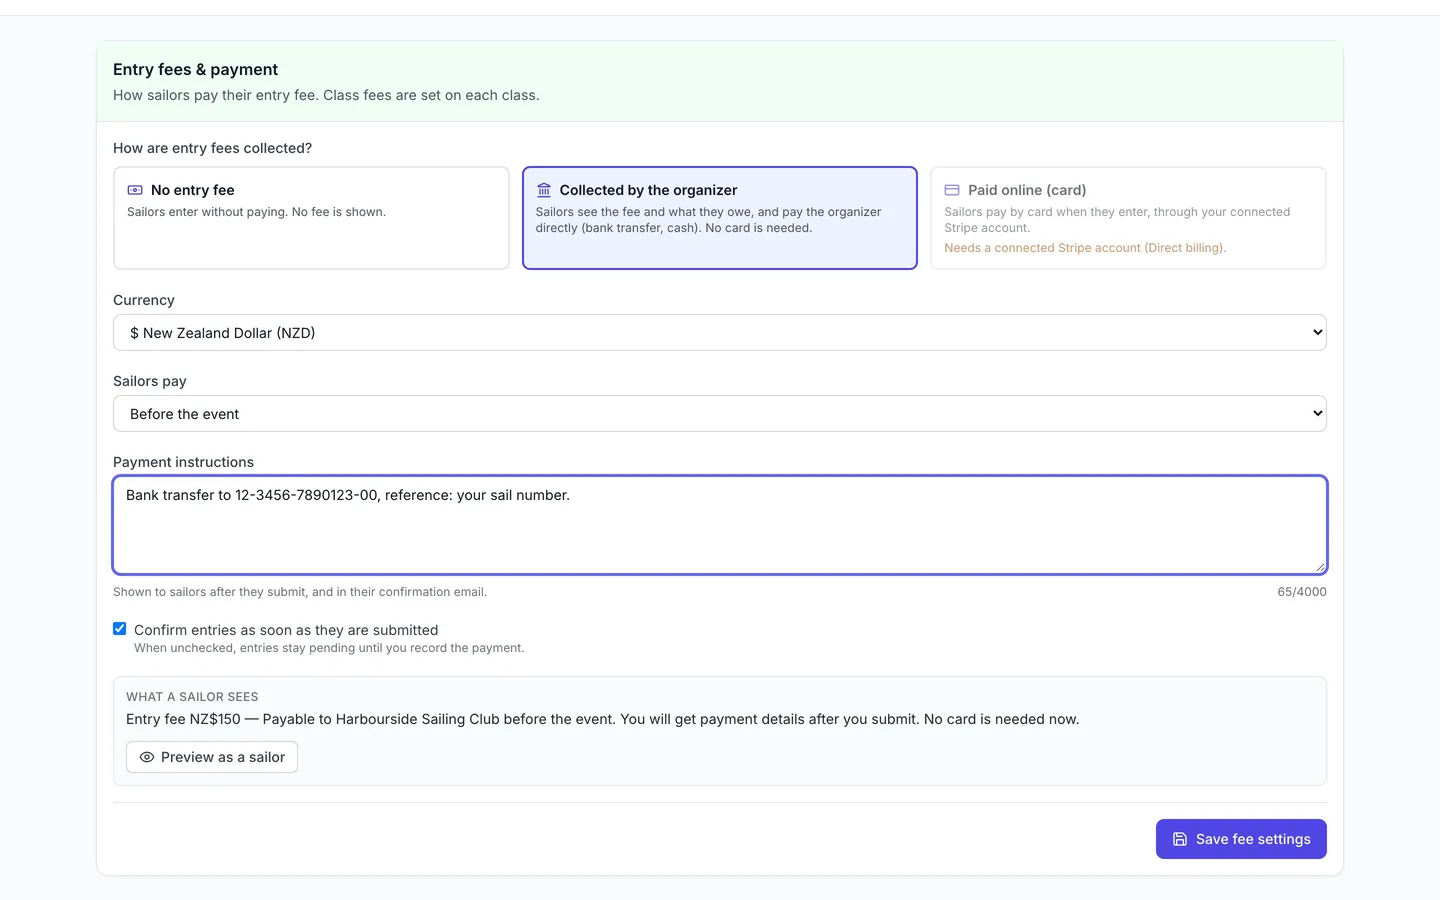Untick Confirm entries as soon as submitted checkbox
This screenshot has height=900, width=1440.
tap(120, 629)
